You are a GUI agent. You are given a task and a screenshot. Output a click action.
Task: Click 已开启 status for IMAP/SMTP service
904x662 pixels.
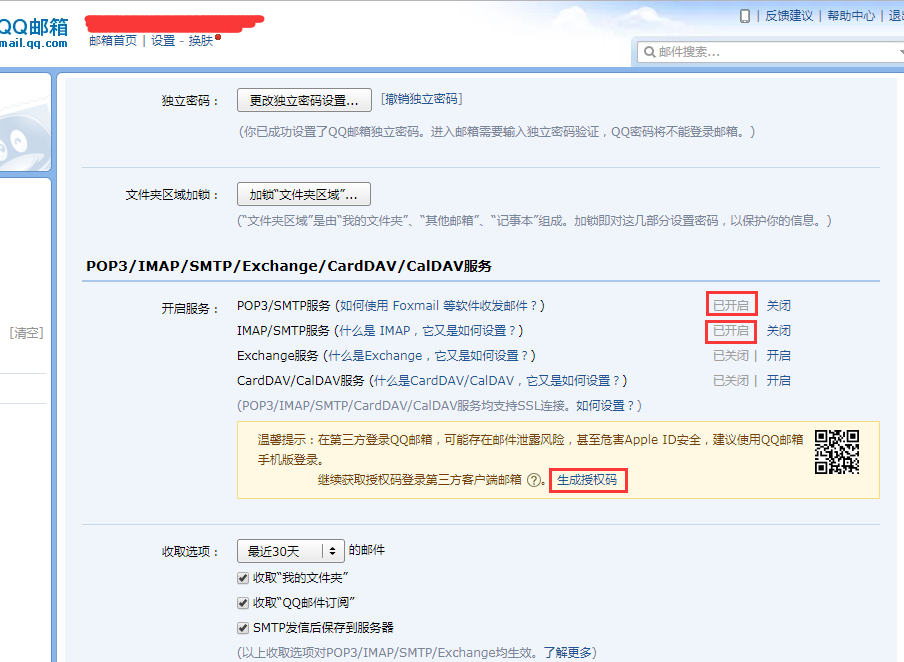click(x=731, y=330)
